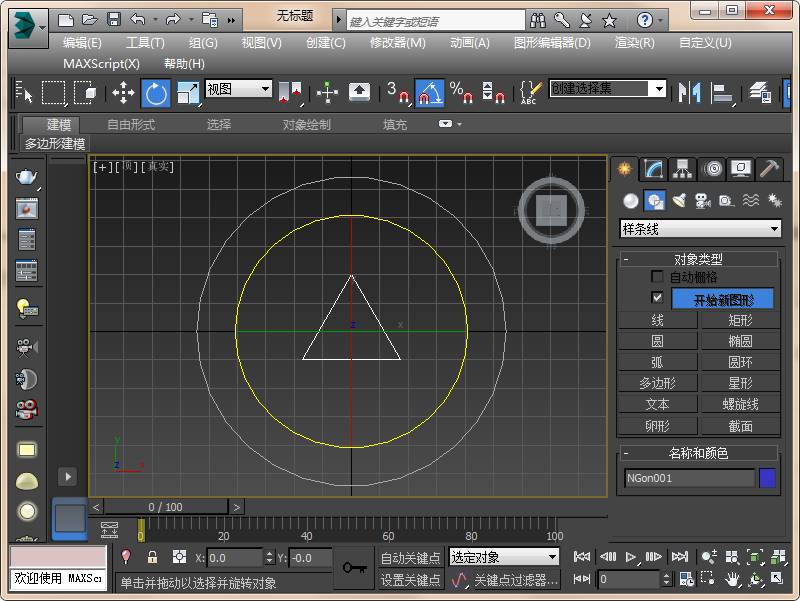Uncheck the 开始新图形 checkbox

click(657, 297)
